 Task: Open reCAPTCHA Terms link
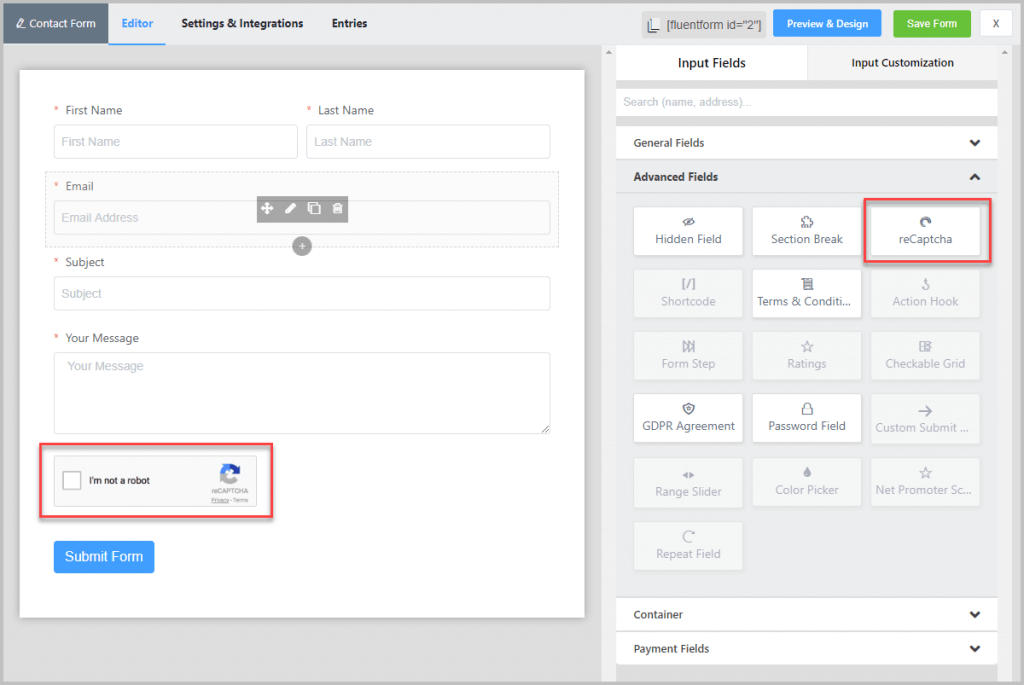click(x=241, y=500)
